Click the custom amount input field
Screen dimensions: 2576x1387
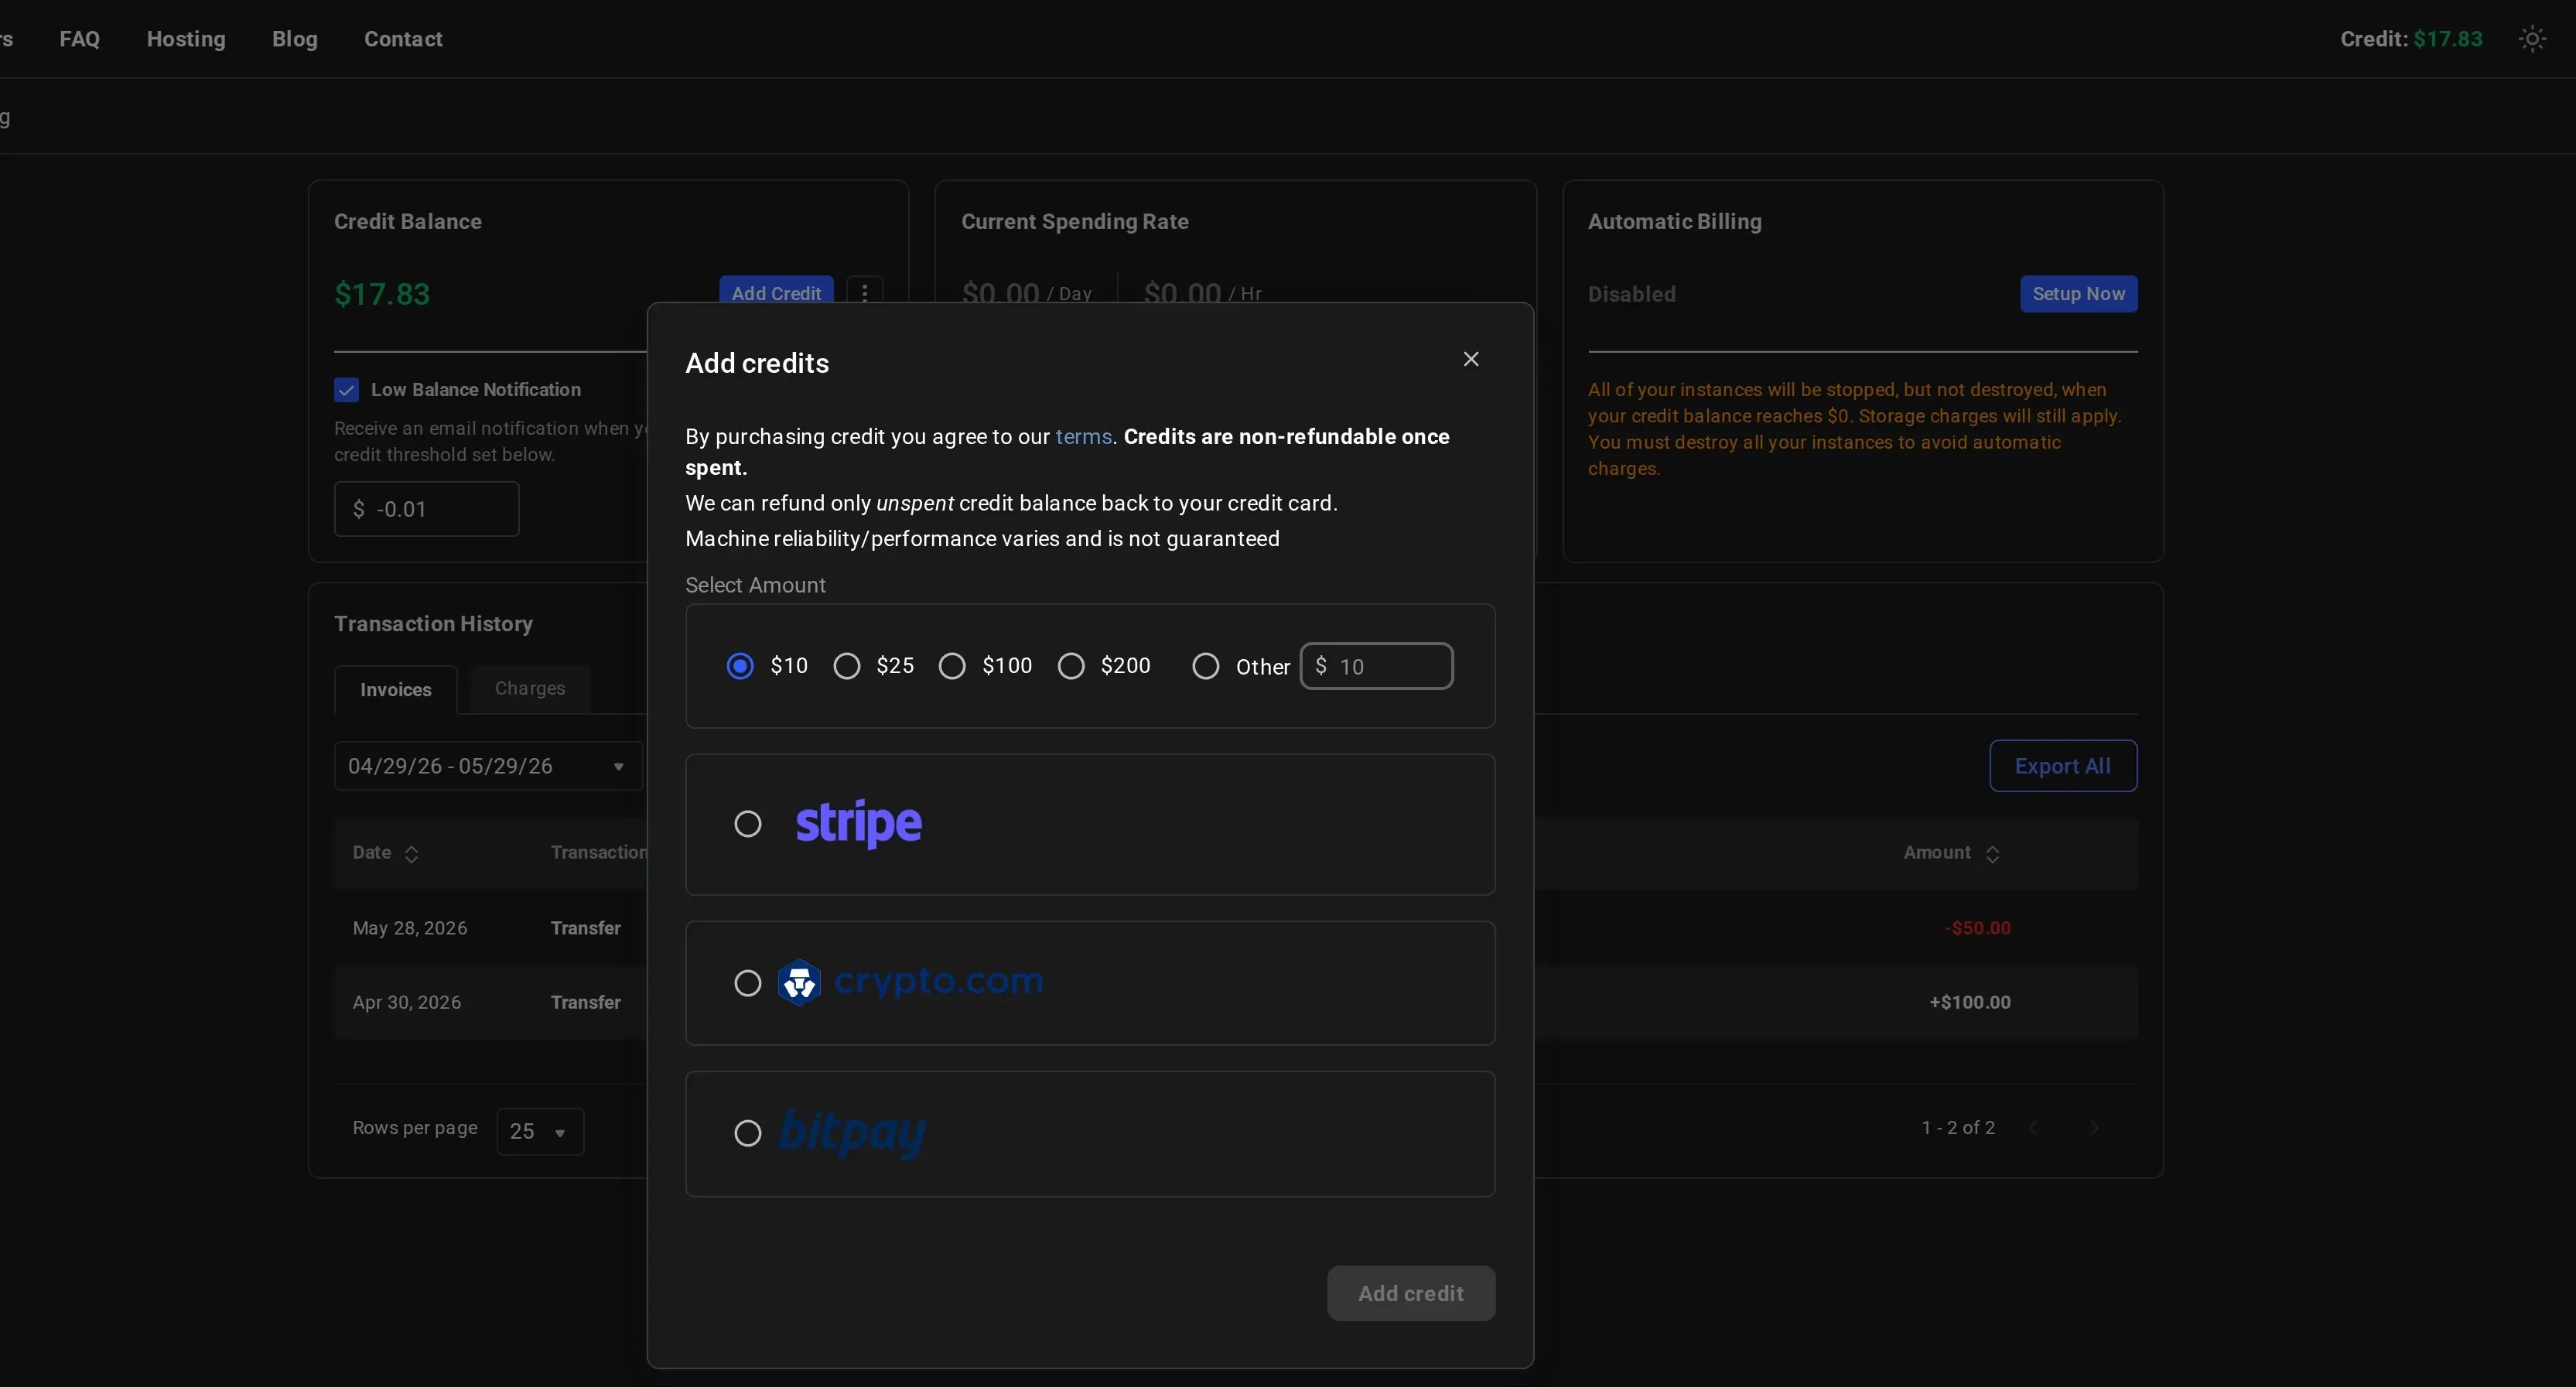[x=1376, y=666]
